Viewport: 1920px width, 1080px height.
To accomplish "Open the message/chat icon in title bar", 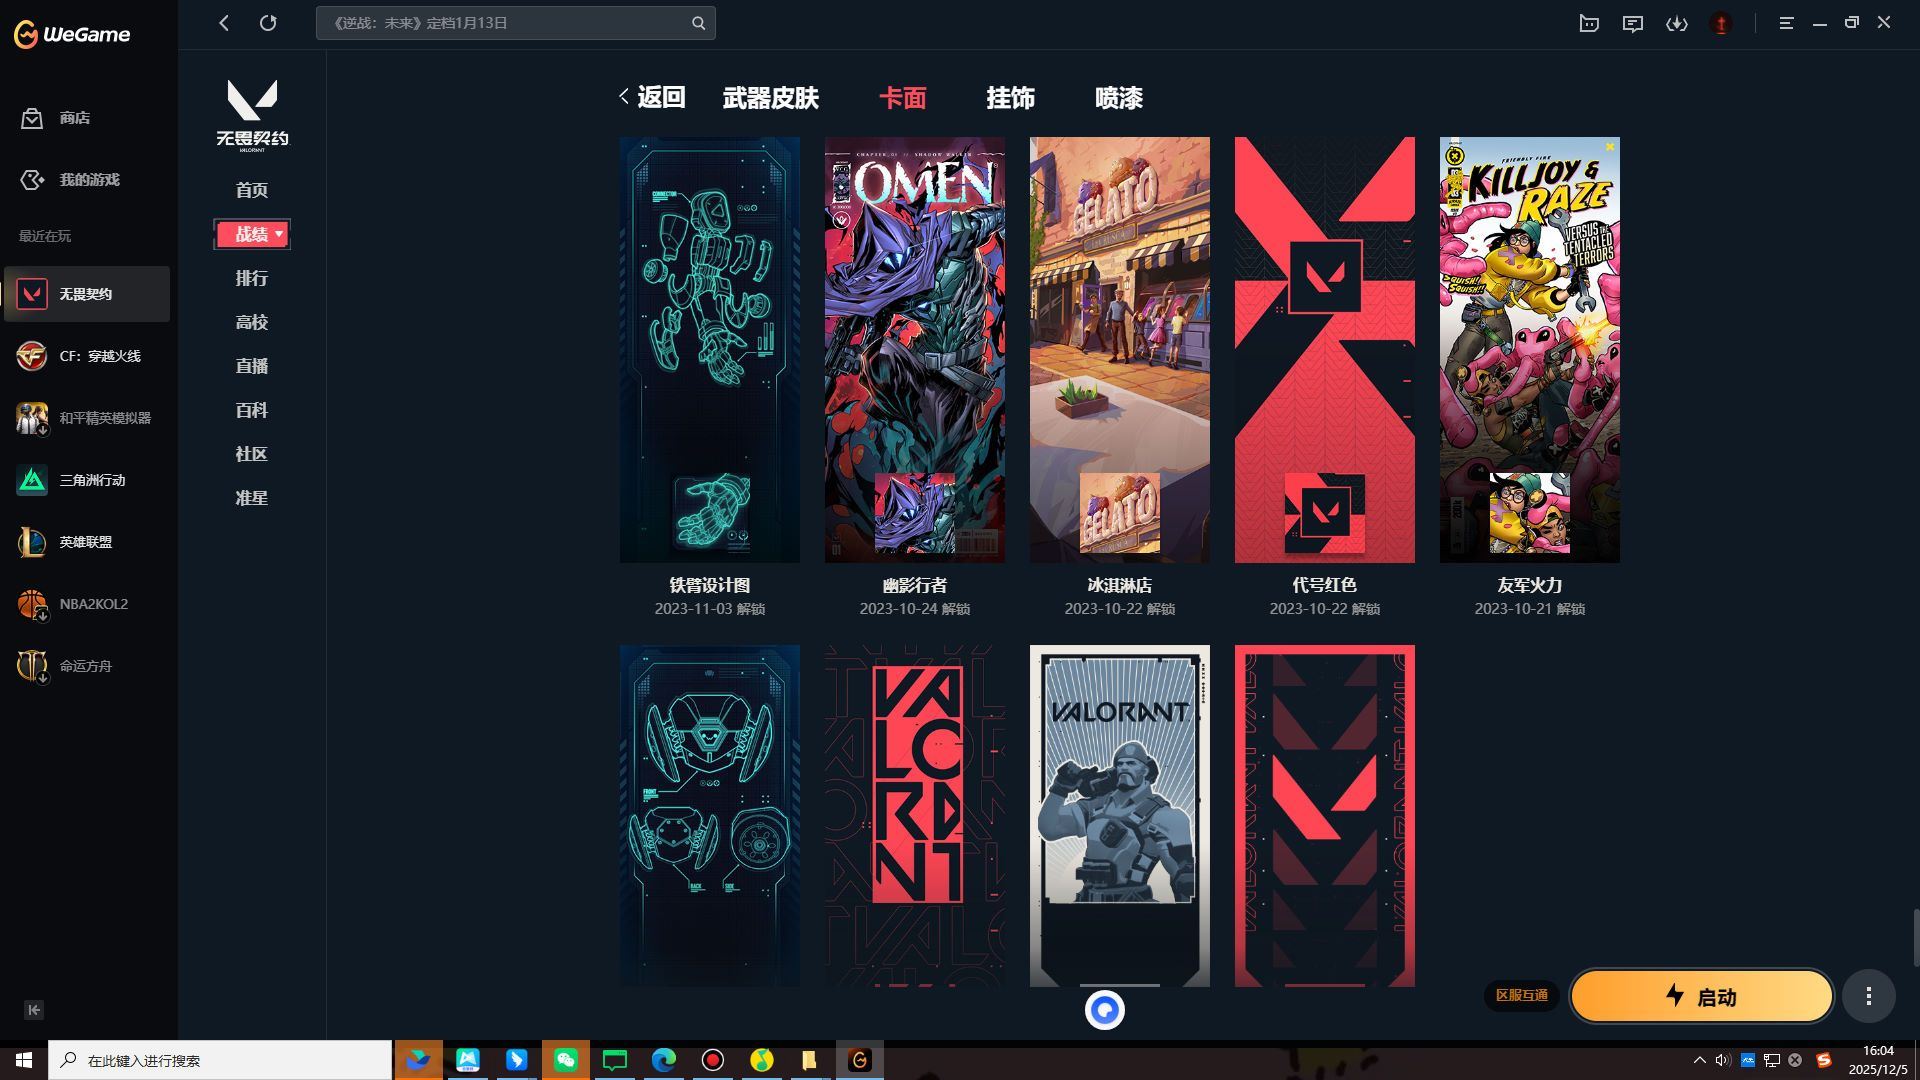I will [x=1633, y=23].
